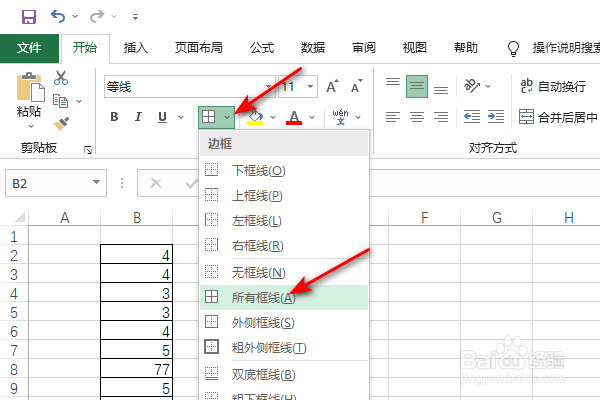Click the align left icon
The width and height of the screenshot is (600, 400).
coord(393,117)
